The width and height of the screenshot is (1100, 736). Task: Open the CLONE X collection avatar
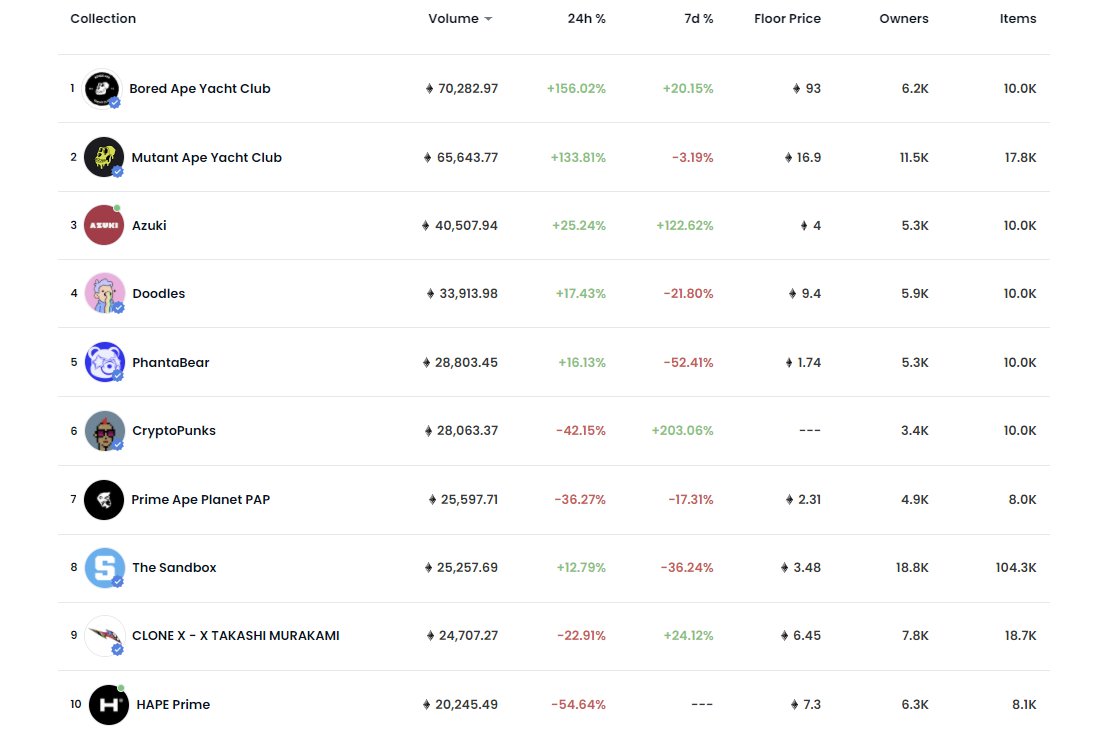105,636
